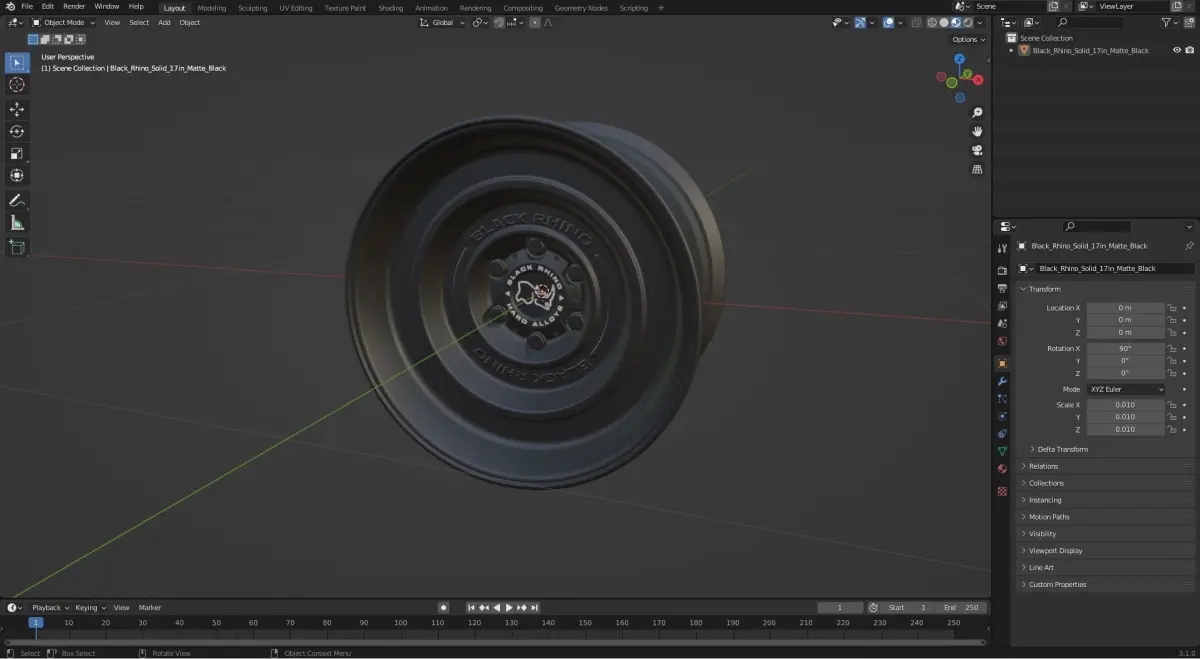Expand the Delta Transform panel
The width and height of the screenshot is (1200, 659).
pyautogui.click(x=1062, y=449)
